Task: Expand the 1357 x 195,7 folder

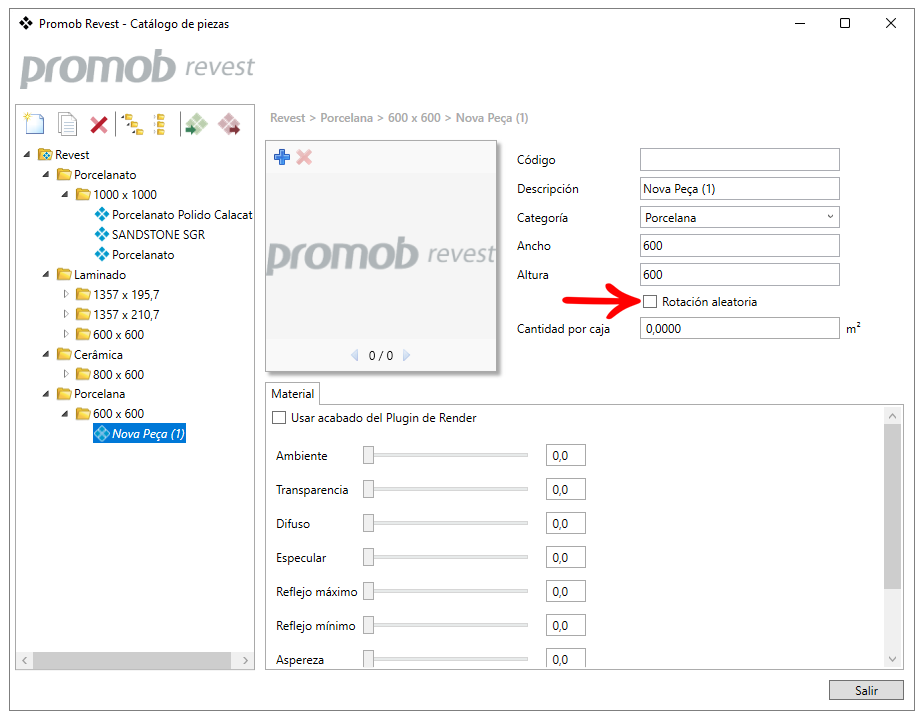Action: tap(66, 294)
